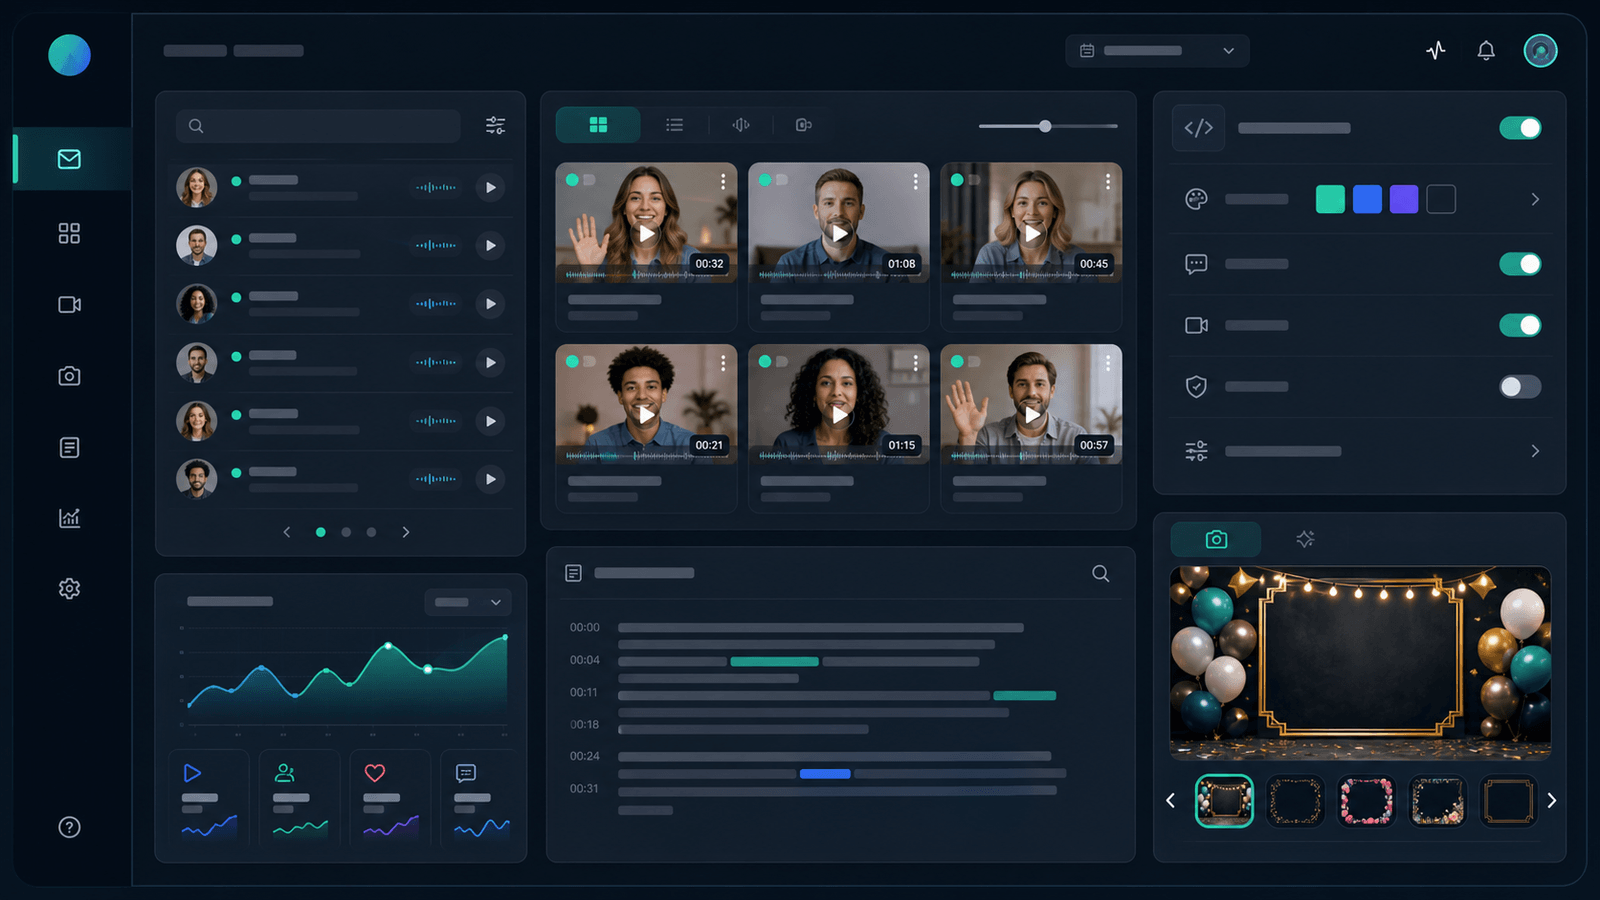
Task: Click the users stats icon under chart
Action: (285, 773)
